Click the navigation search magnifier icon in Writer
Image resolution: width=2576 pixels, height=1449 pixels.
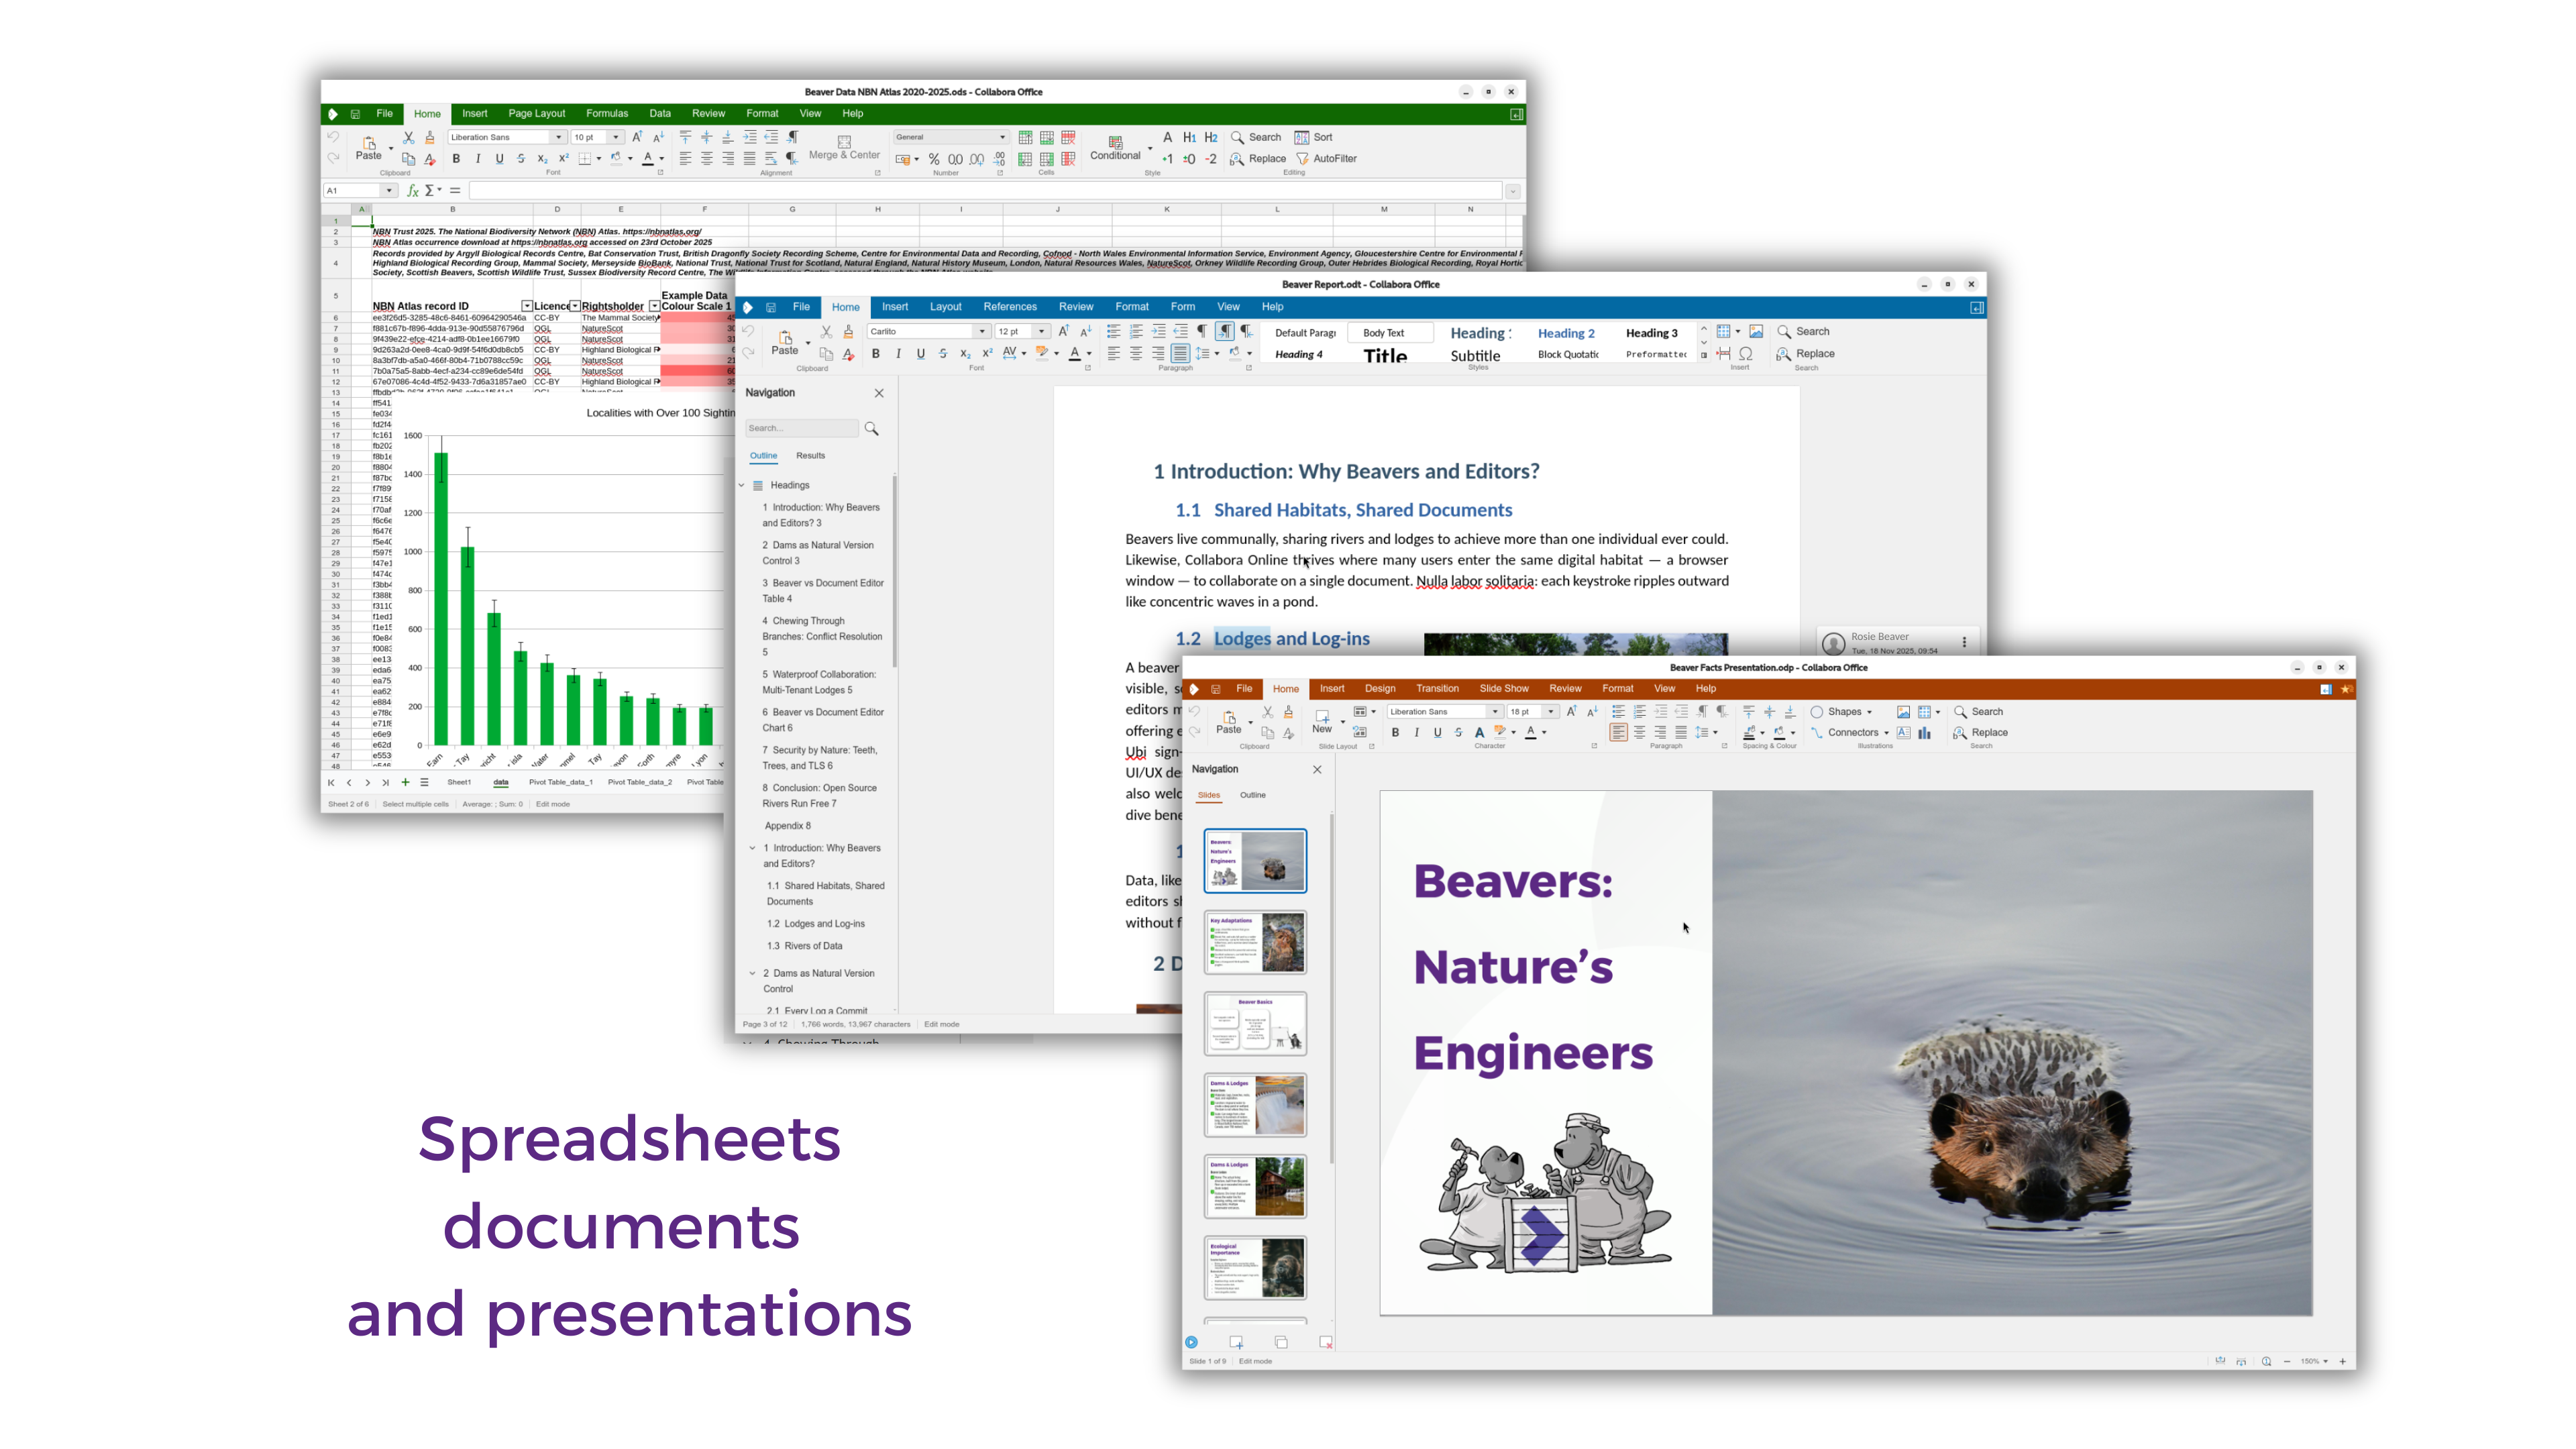coord(872,428)
